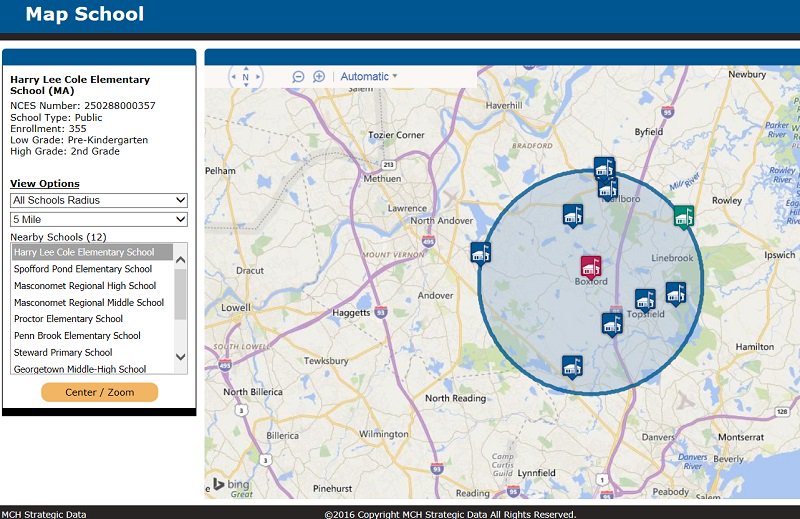The width and height of the screenshot is (800, 519).
Task: Click blue school marker west of circle
Action: click(481, 254)
